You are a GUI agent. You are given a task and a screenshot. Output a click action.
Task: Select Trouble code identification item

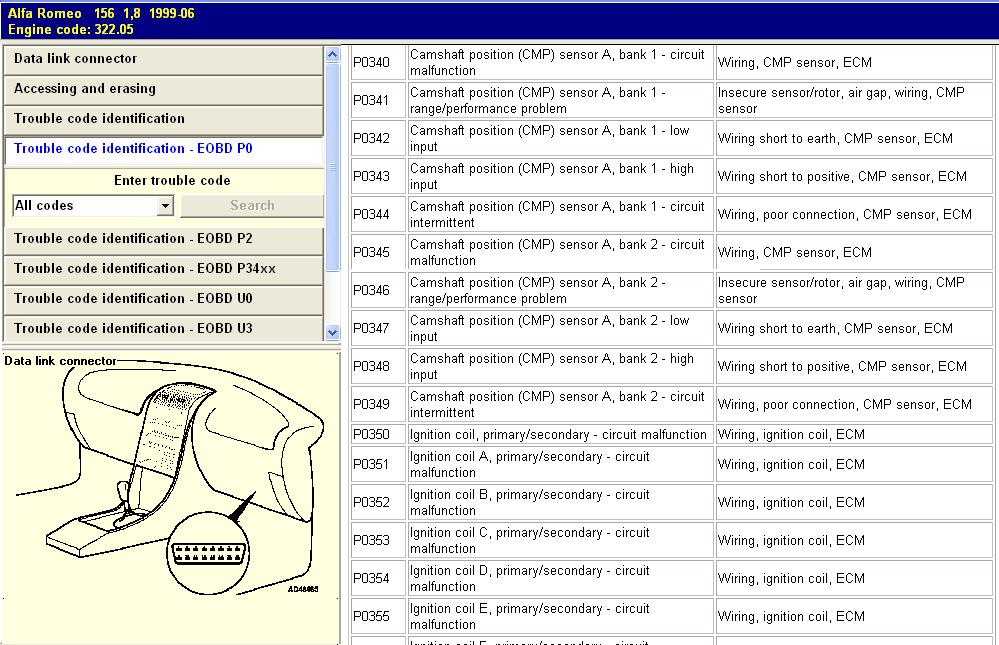click(x=164, y=119)
